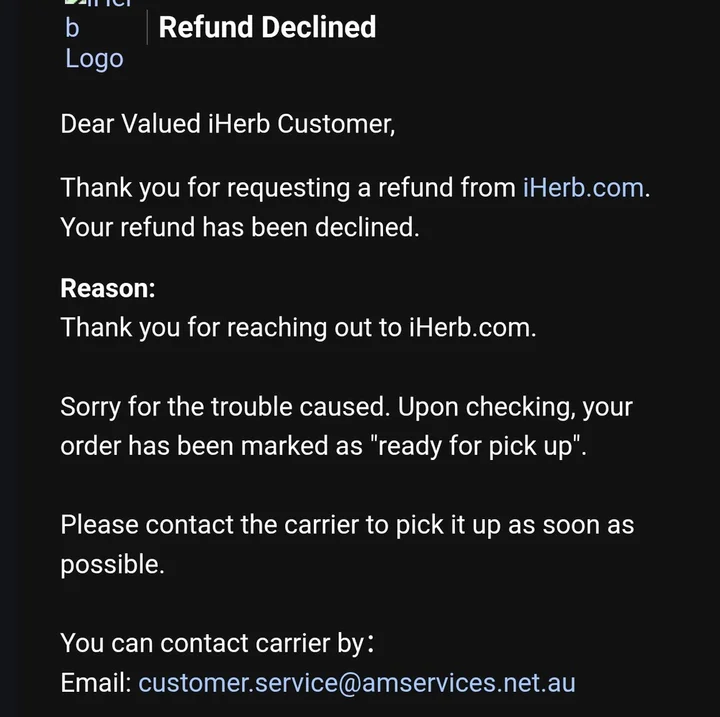Image resolution: width=720 pixels, height=717 pixels.
Task: Click the "Email:" label text
Action: (96, 683)
